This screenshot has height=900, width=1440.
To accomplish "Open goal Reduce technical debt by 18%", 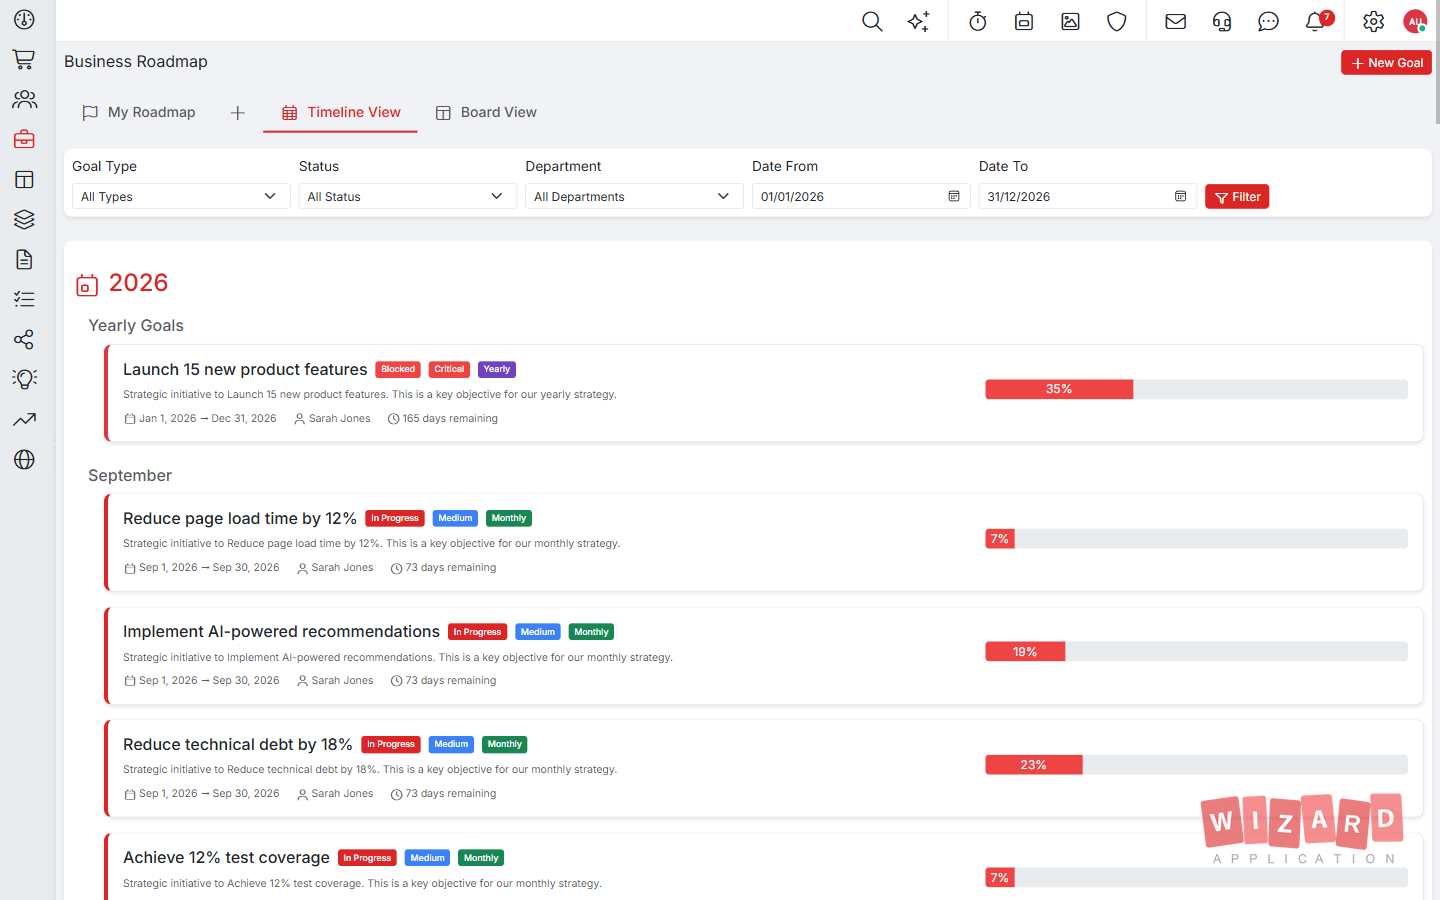I will (237, 744).
